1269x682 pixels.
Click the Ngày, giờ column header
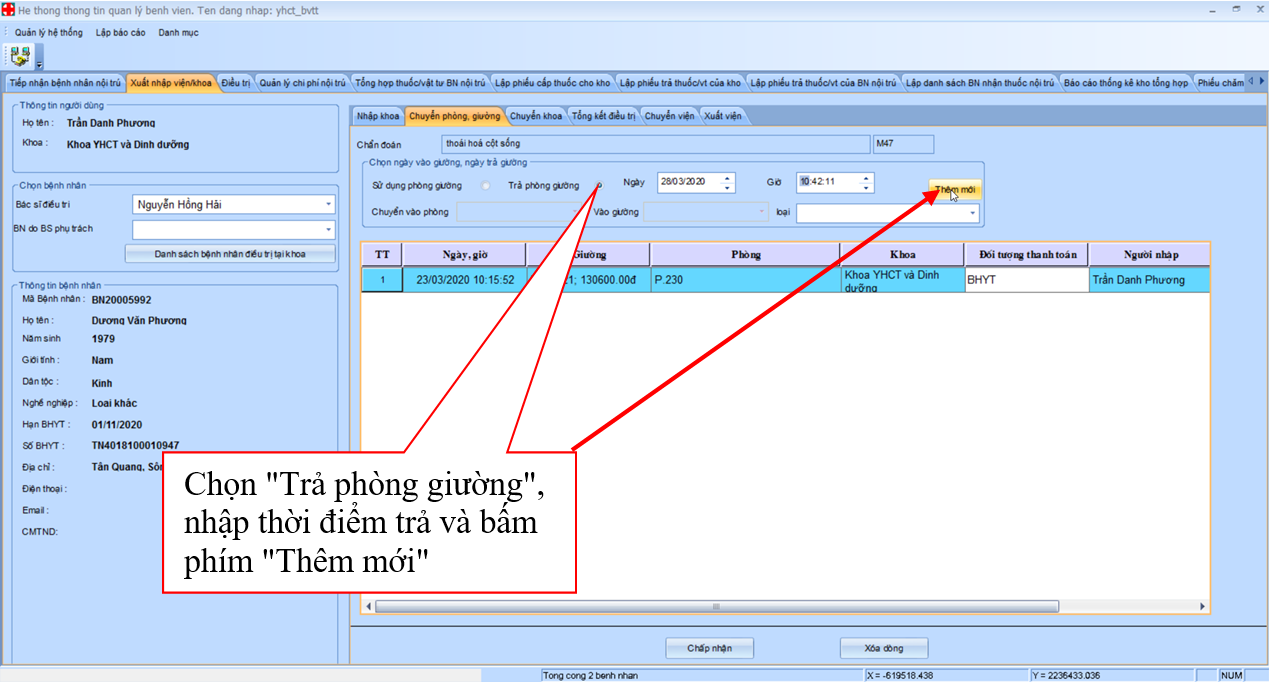464,254
